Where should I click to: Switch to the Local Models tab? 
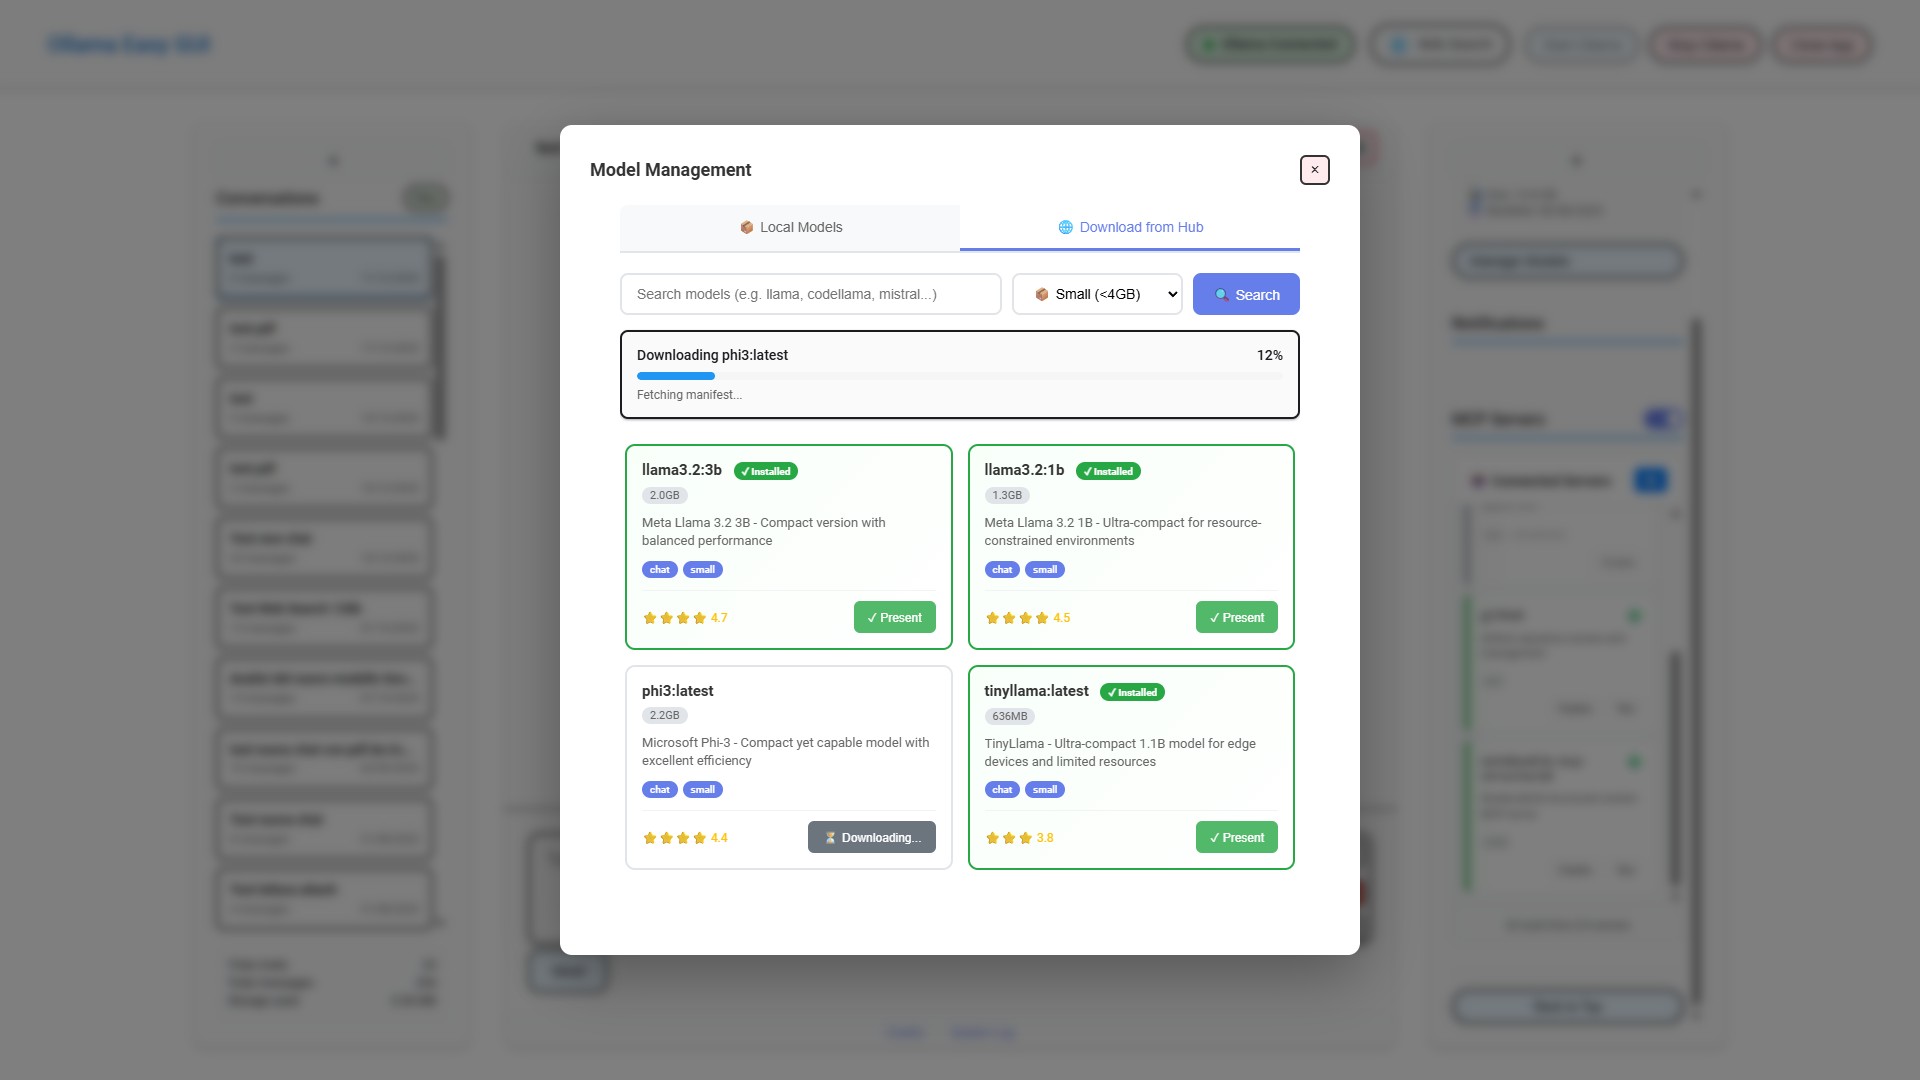790,228
